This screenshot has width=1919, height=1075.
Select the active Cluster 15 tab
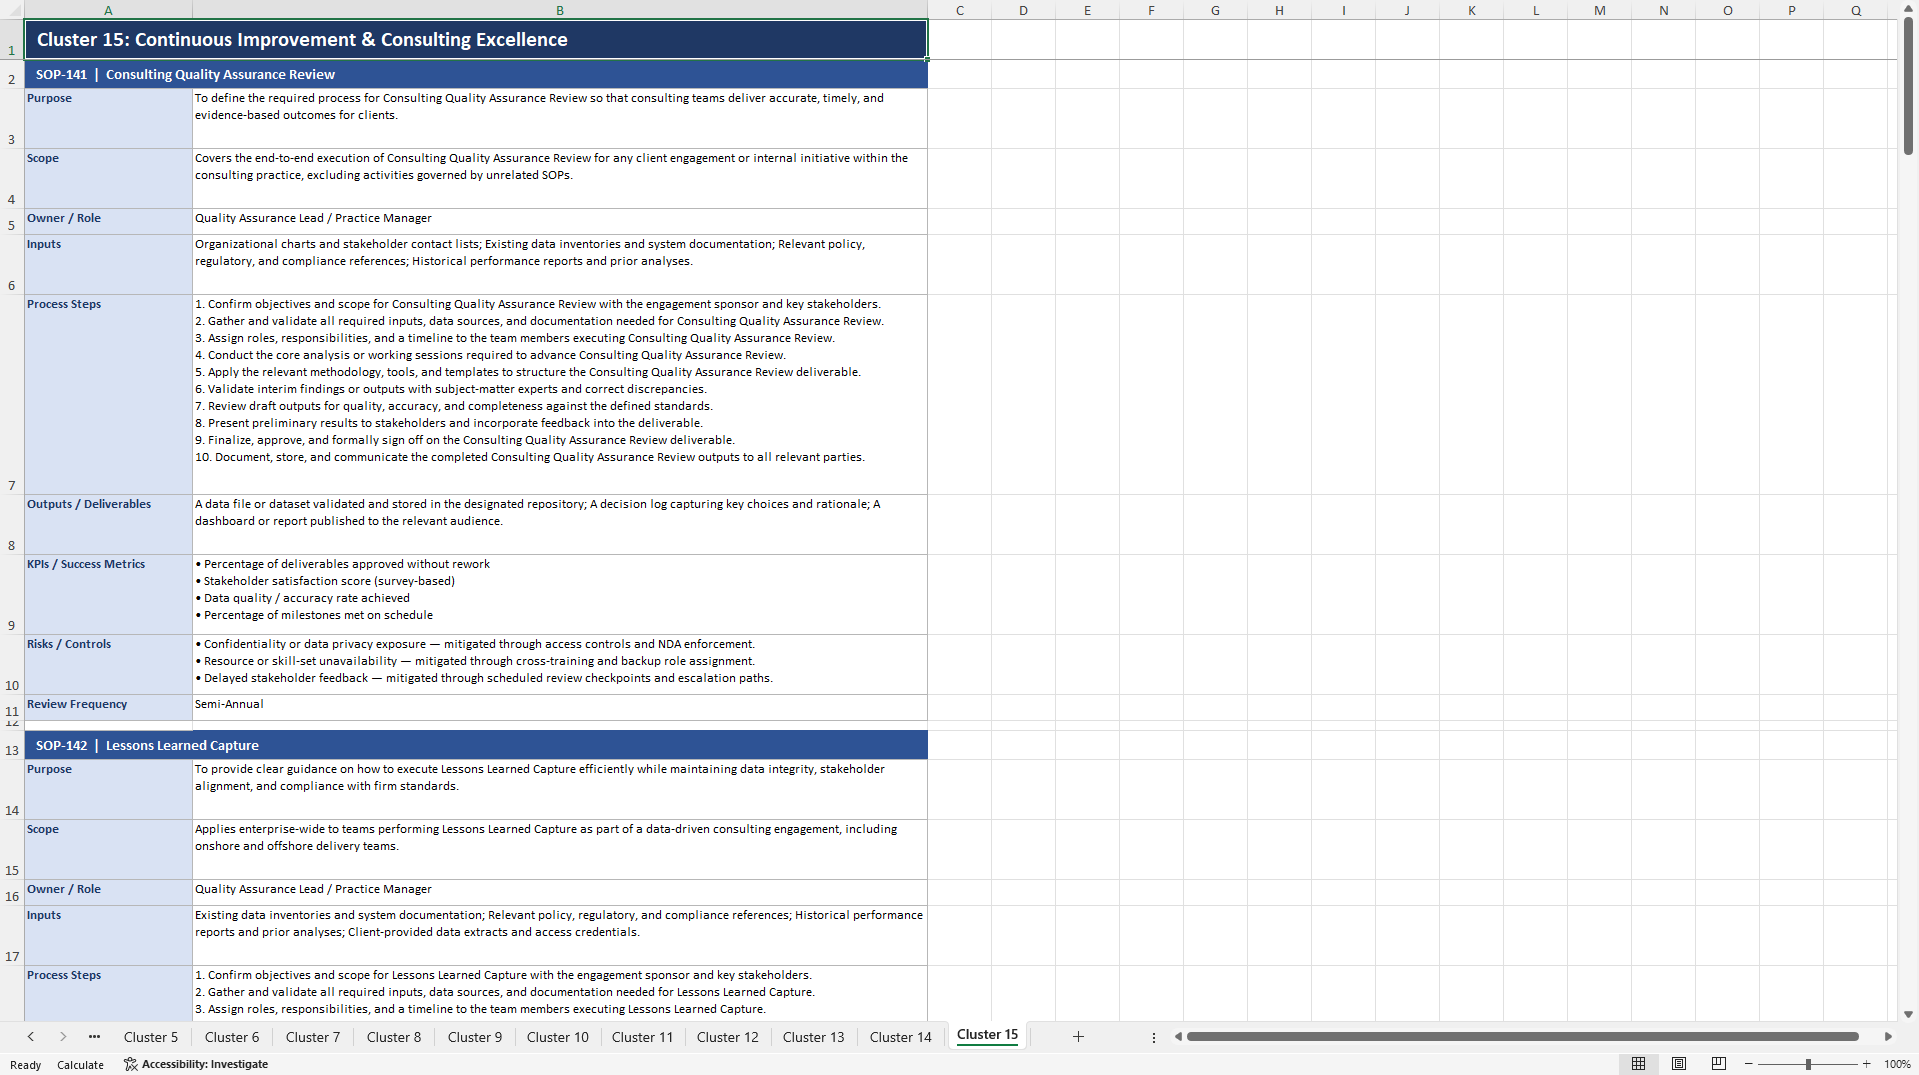tap(987, 1035)
